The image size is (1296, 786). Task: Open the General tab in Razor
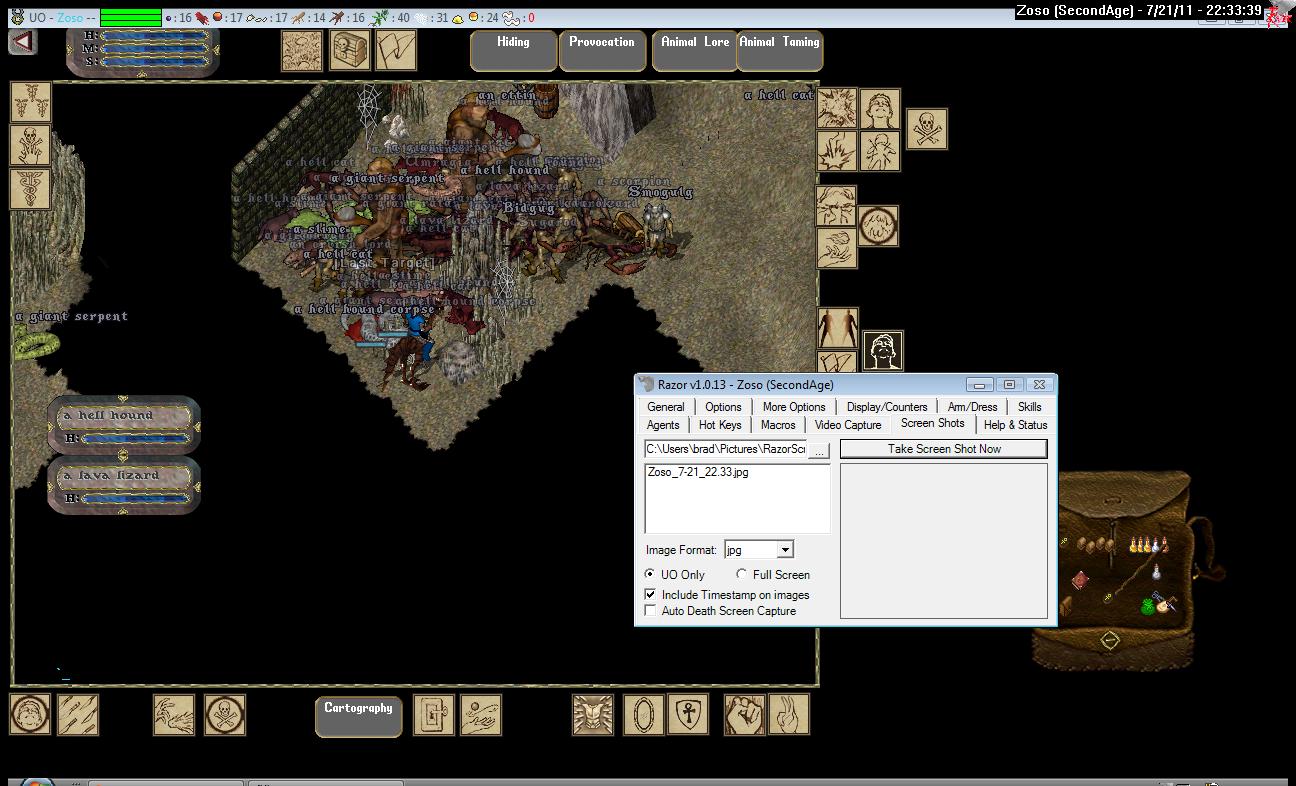pos(665,407)
